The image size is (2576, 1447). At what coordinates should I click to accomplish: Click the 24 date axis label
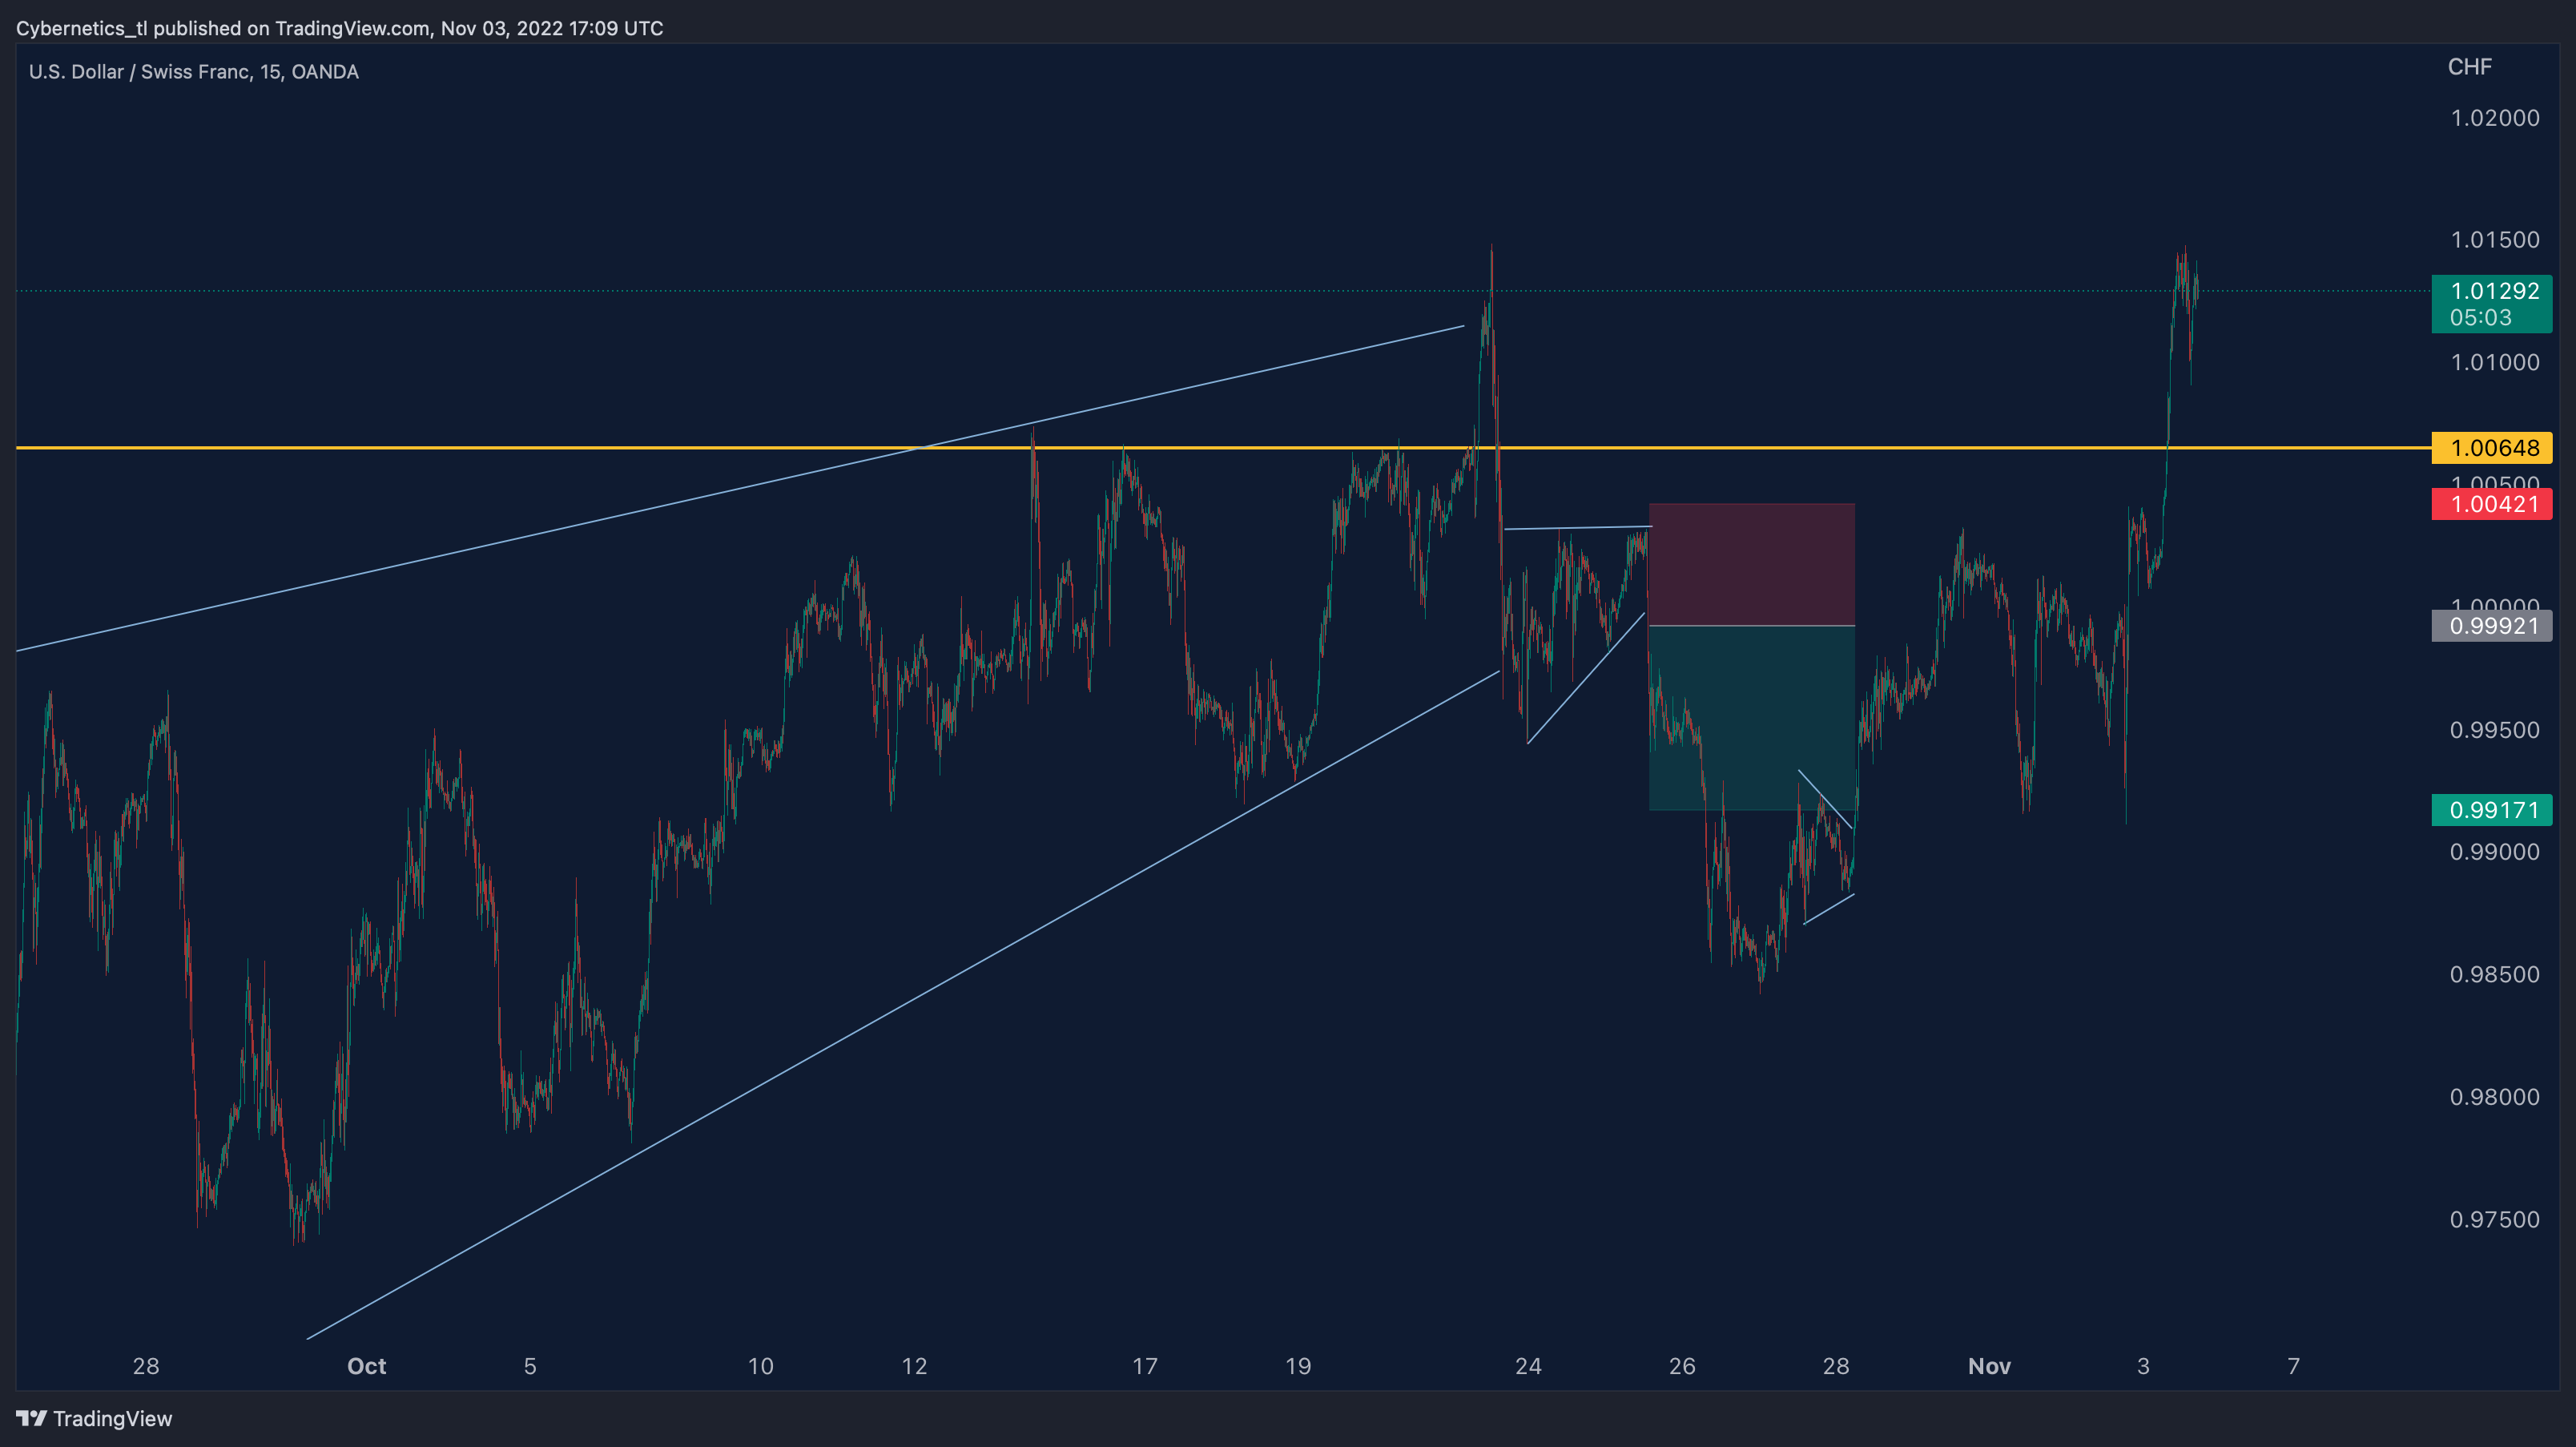(1528, 1366)
